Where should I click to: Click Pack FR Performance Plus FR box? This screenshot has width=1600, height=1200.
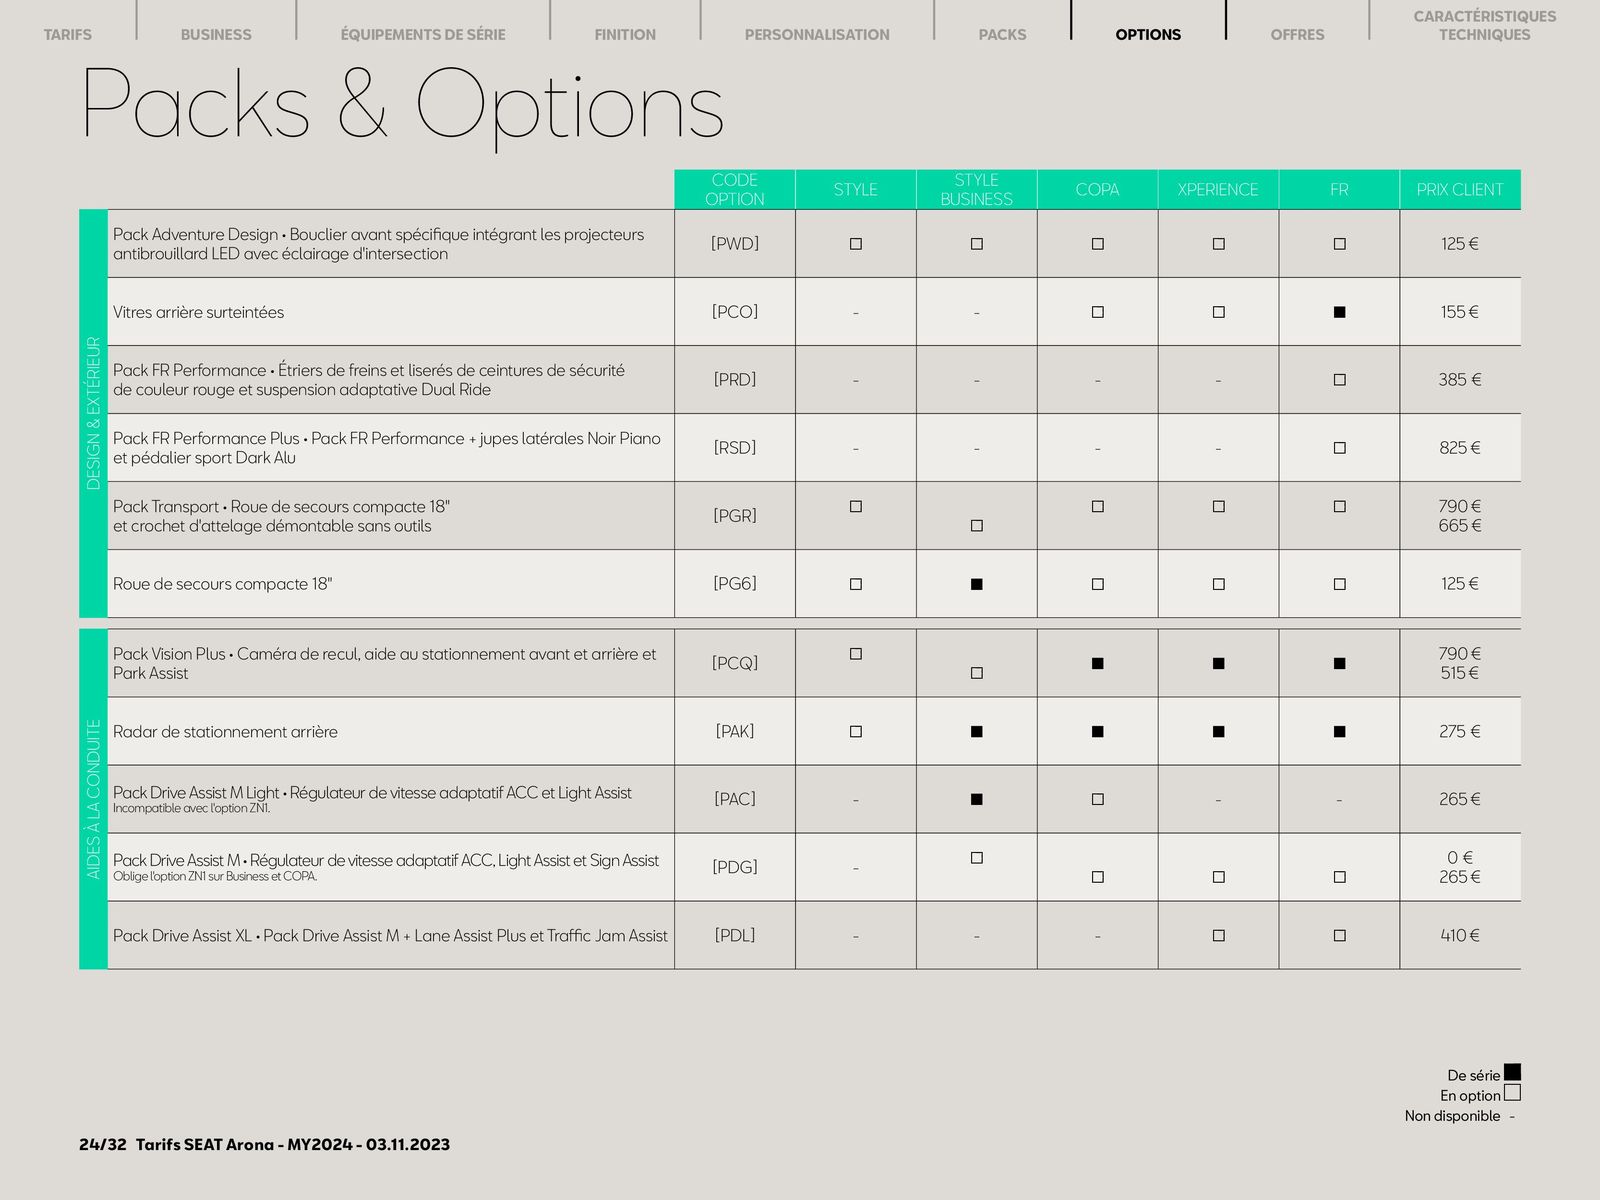[x=1339, y=448]
